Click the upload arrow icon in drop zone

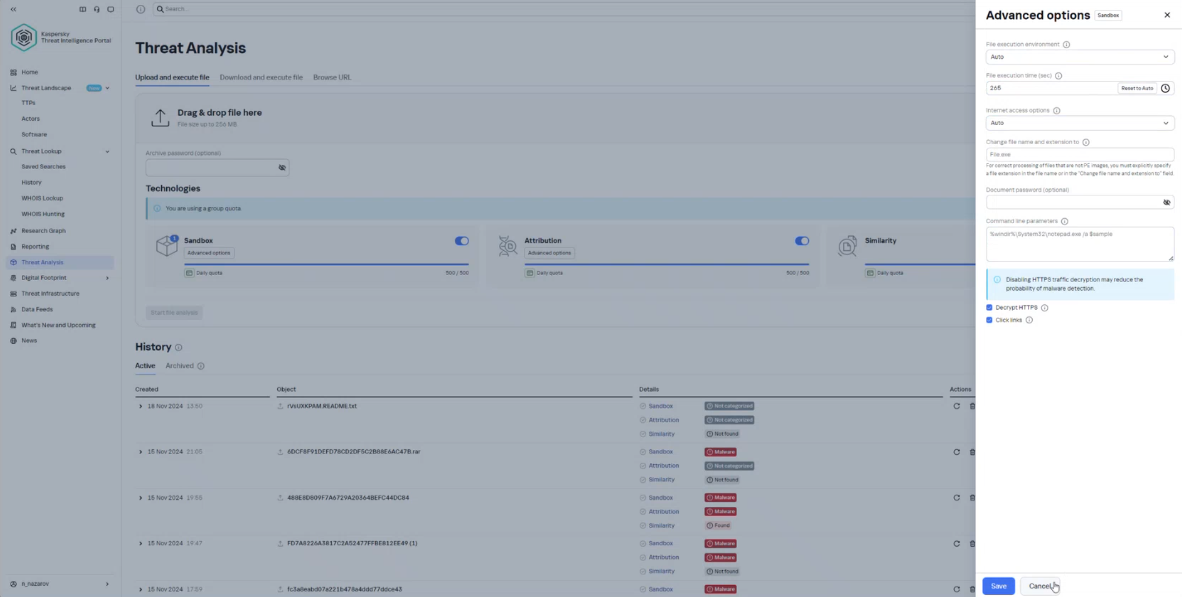point(160,118)
